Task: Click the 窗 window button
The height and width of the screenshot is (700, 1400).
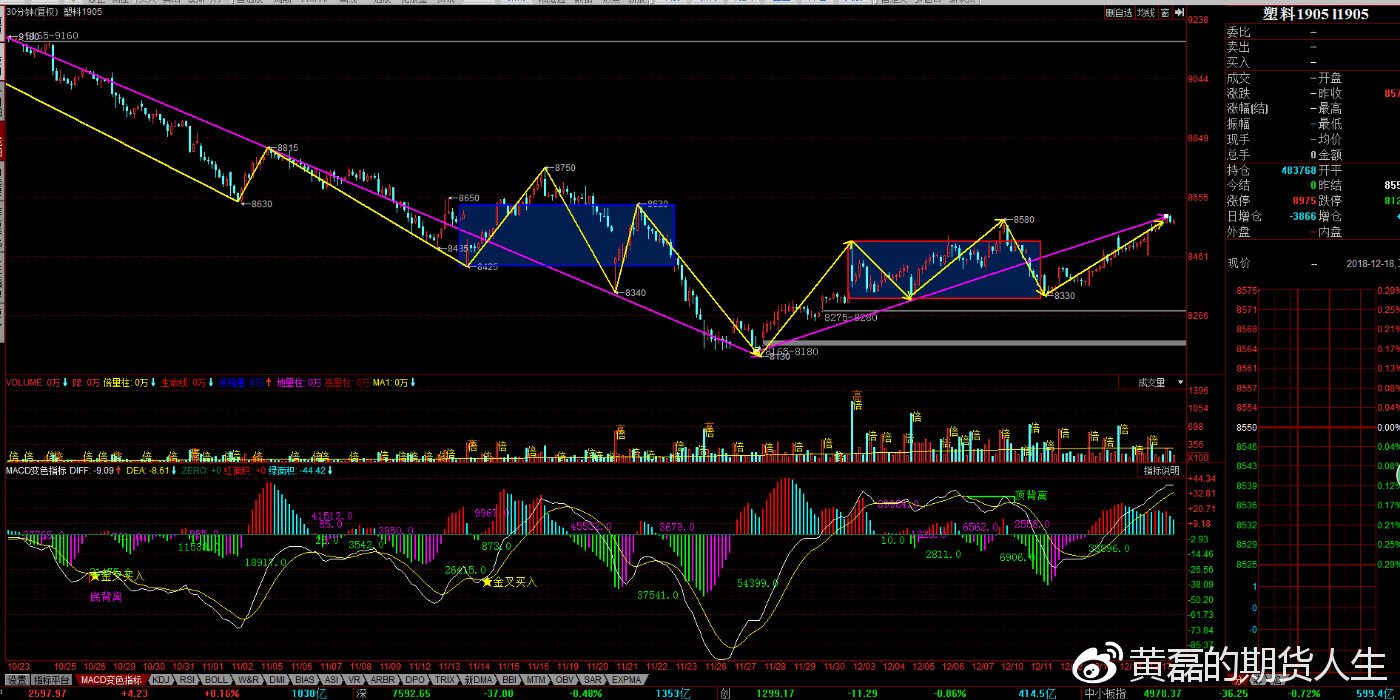Action: pyautogui.click(x=1165, y=13)
